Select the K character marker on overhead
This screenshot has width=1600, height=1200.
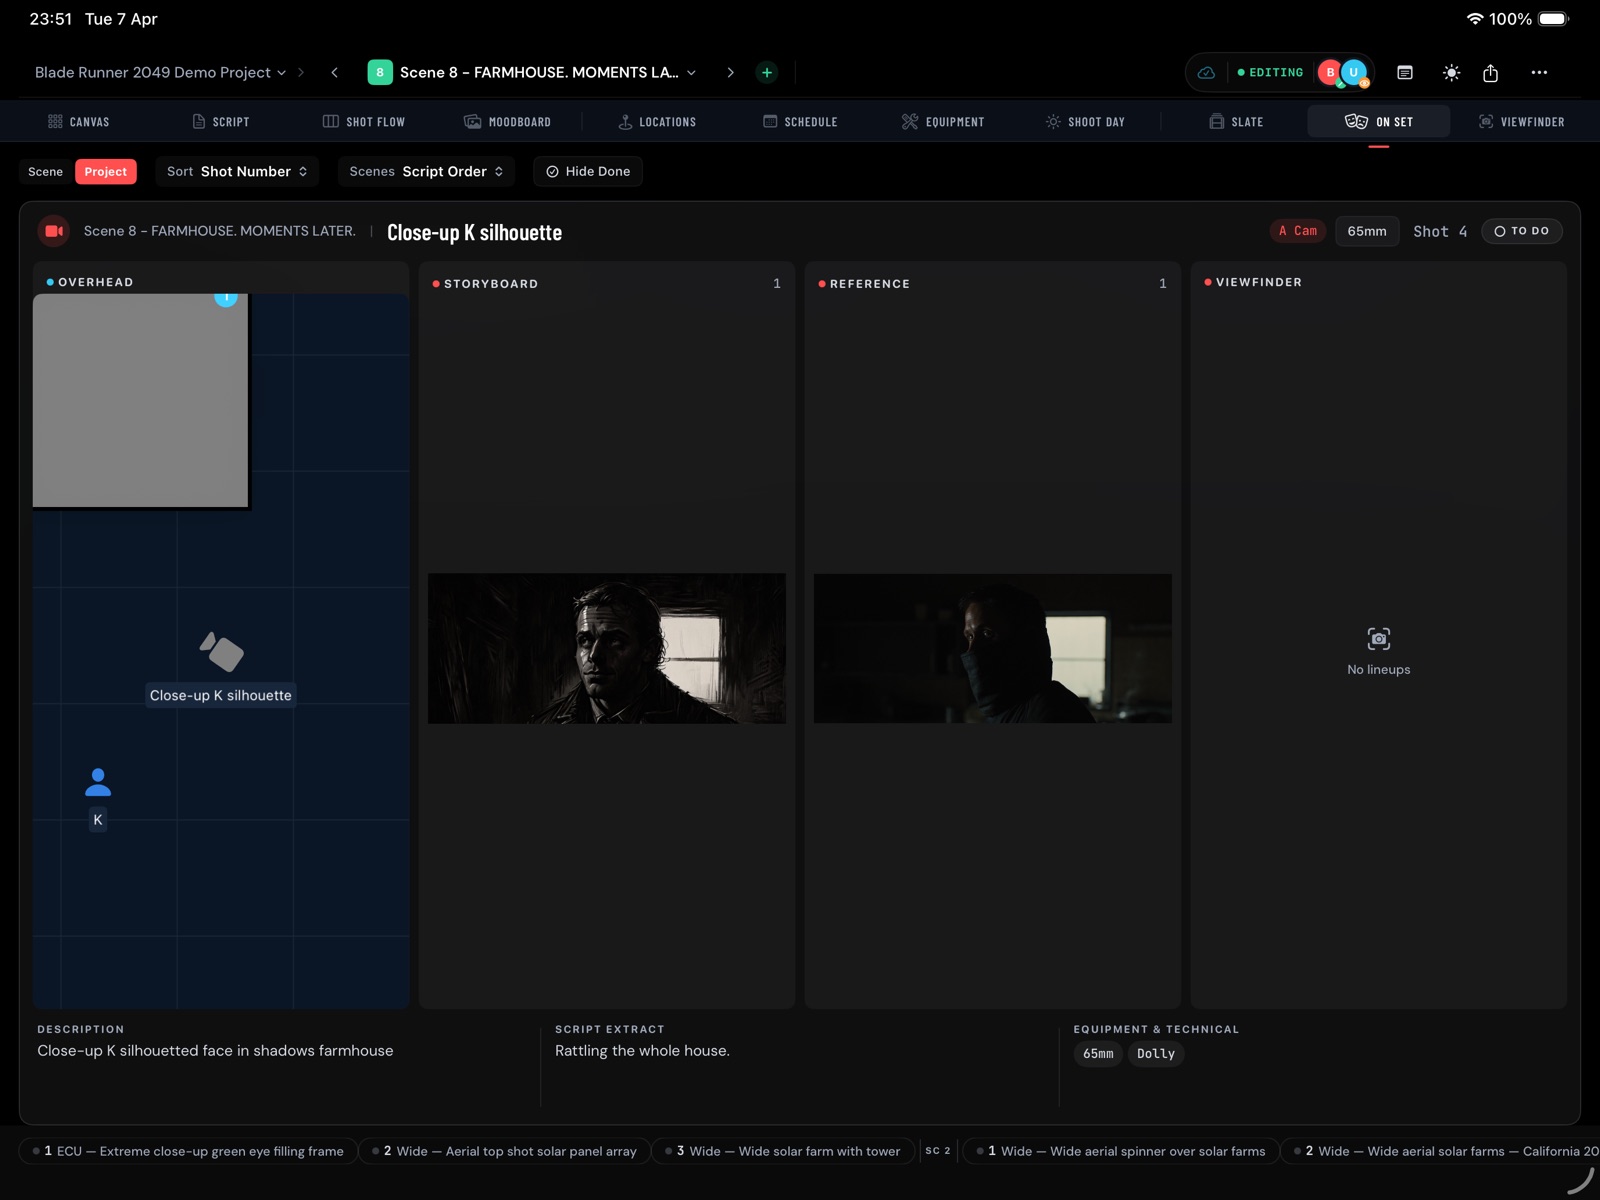(x=98, y=783)
